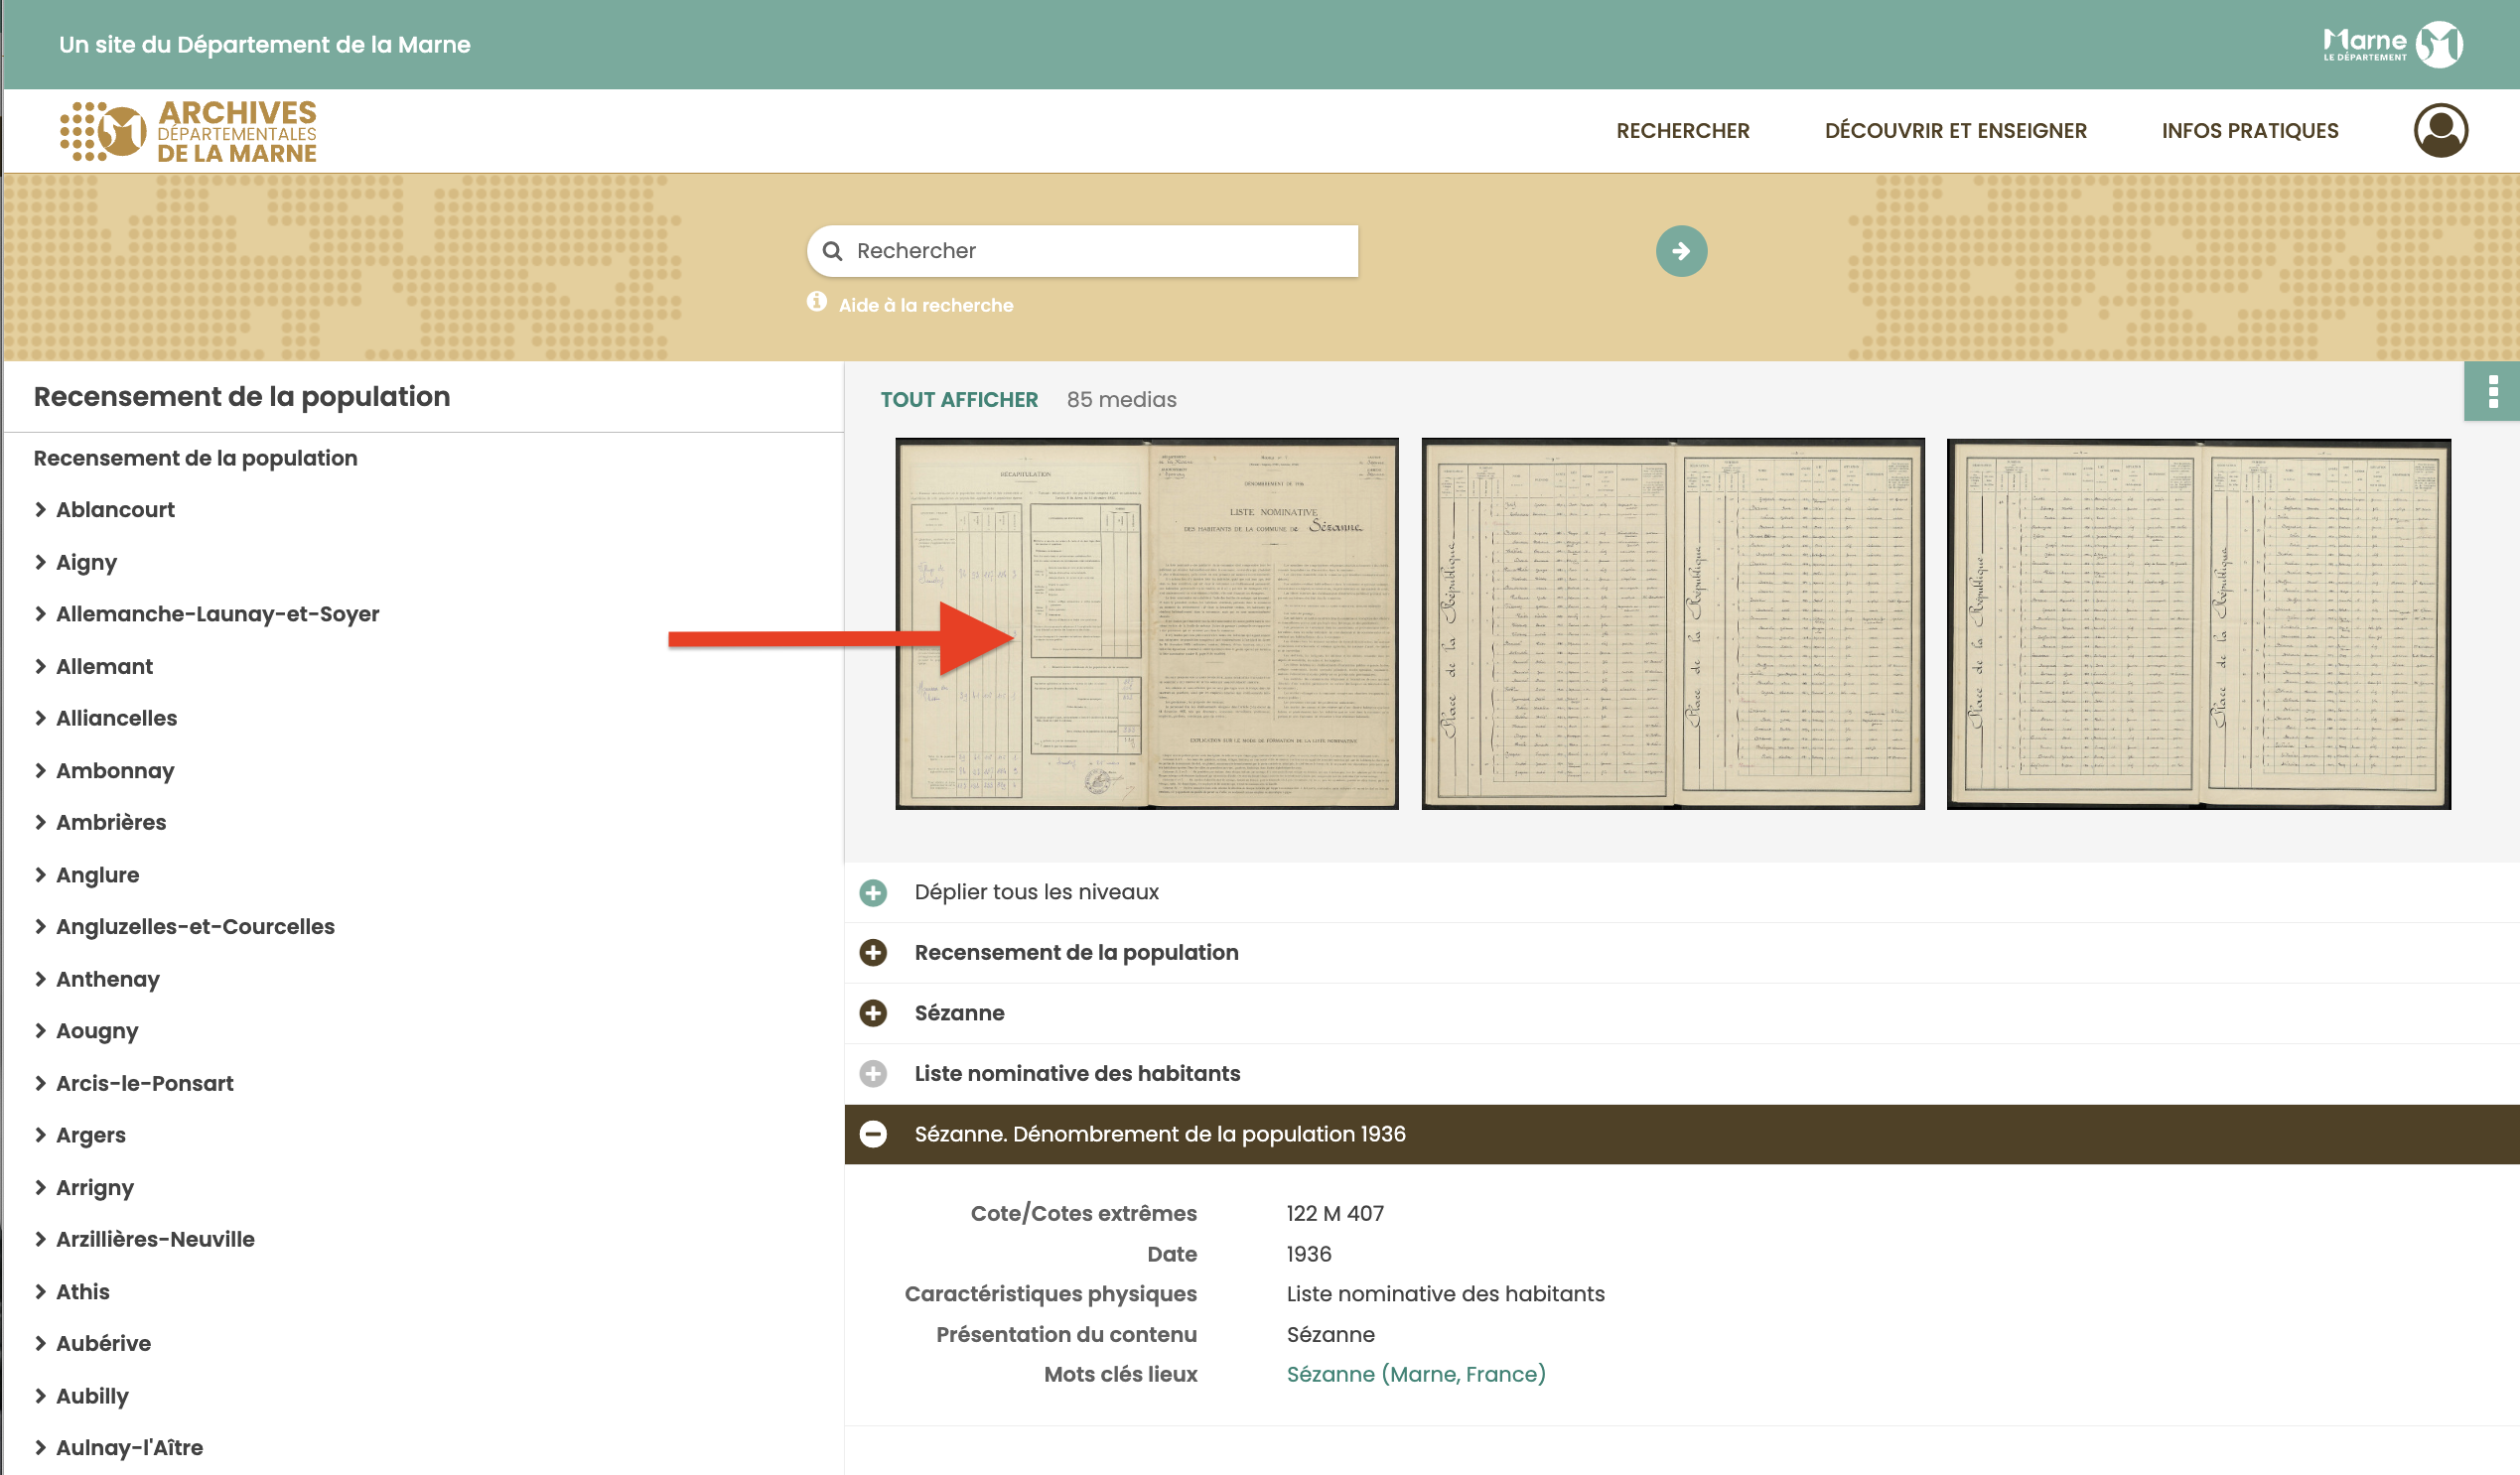Open the user account icon

click(x=2440, y=131)
